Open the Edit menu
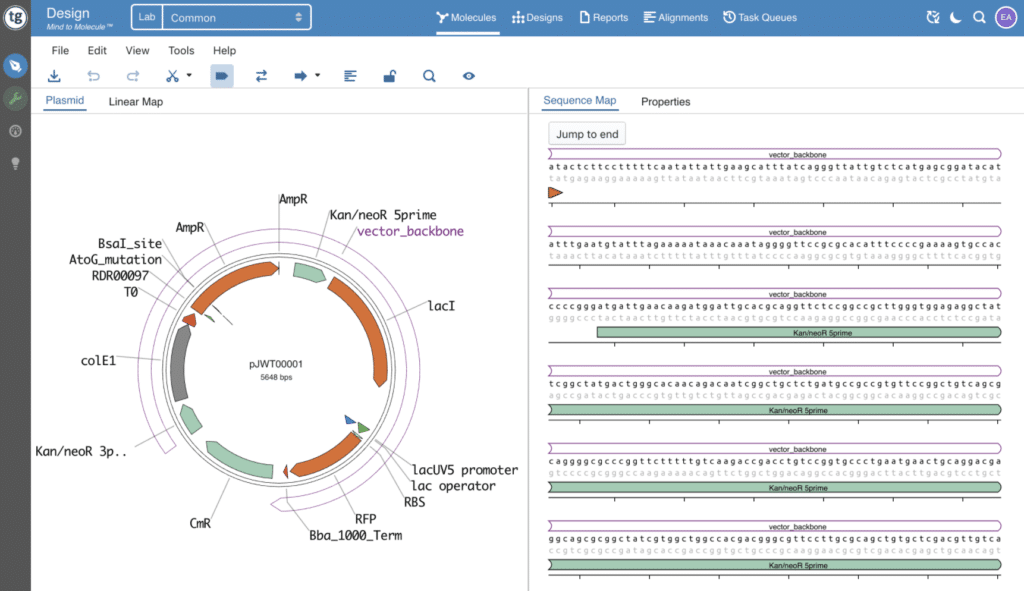Image resolution: width=1024 pixels, height=591 pixels. coord(97,50)
